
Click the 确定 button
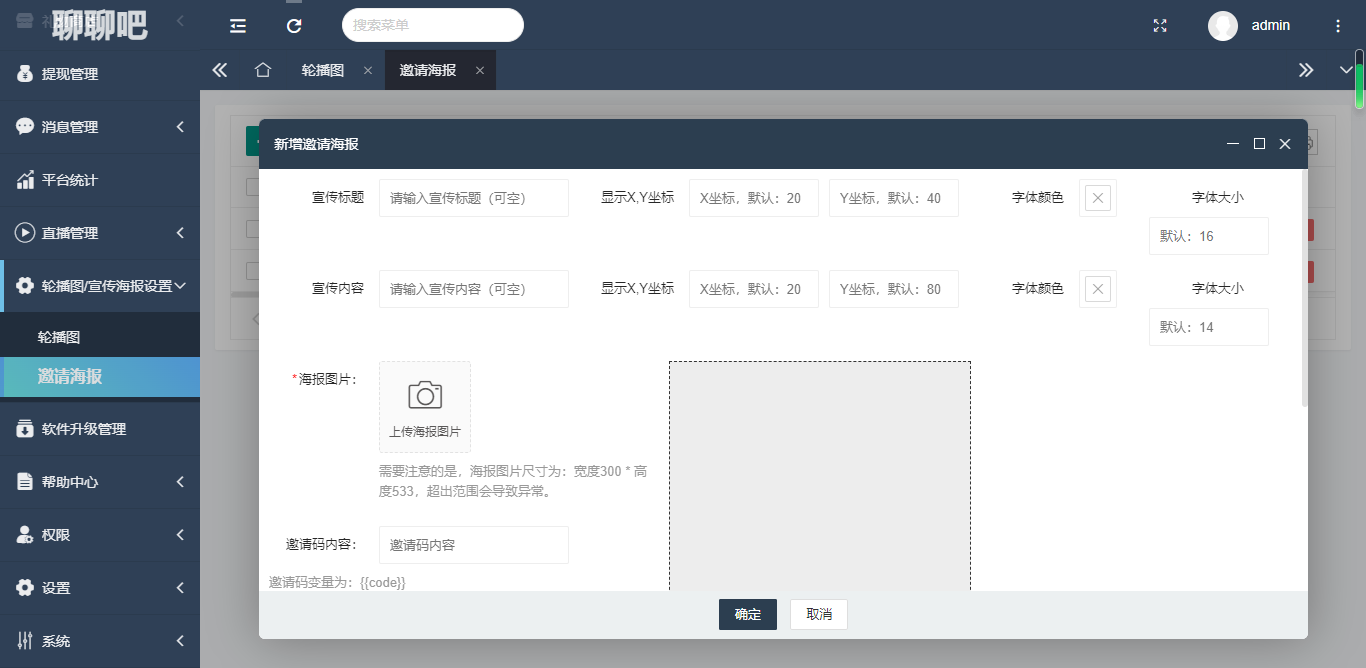coord(747,614)
